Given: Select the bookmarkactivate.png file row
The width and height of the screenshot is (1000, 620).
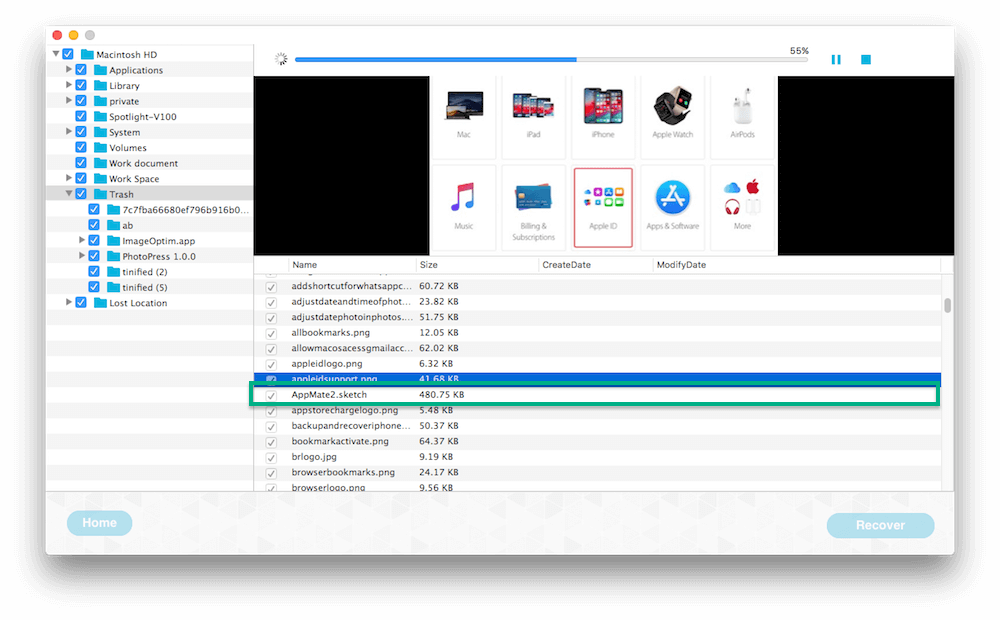Looking at the screenshot, I should (x=598, y=441).
